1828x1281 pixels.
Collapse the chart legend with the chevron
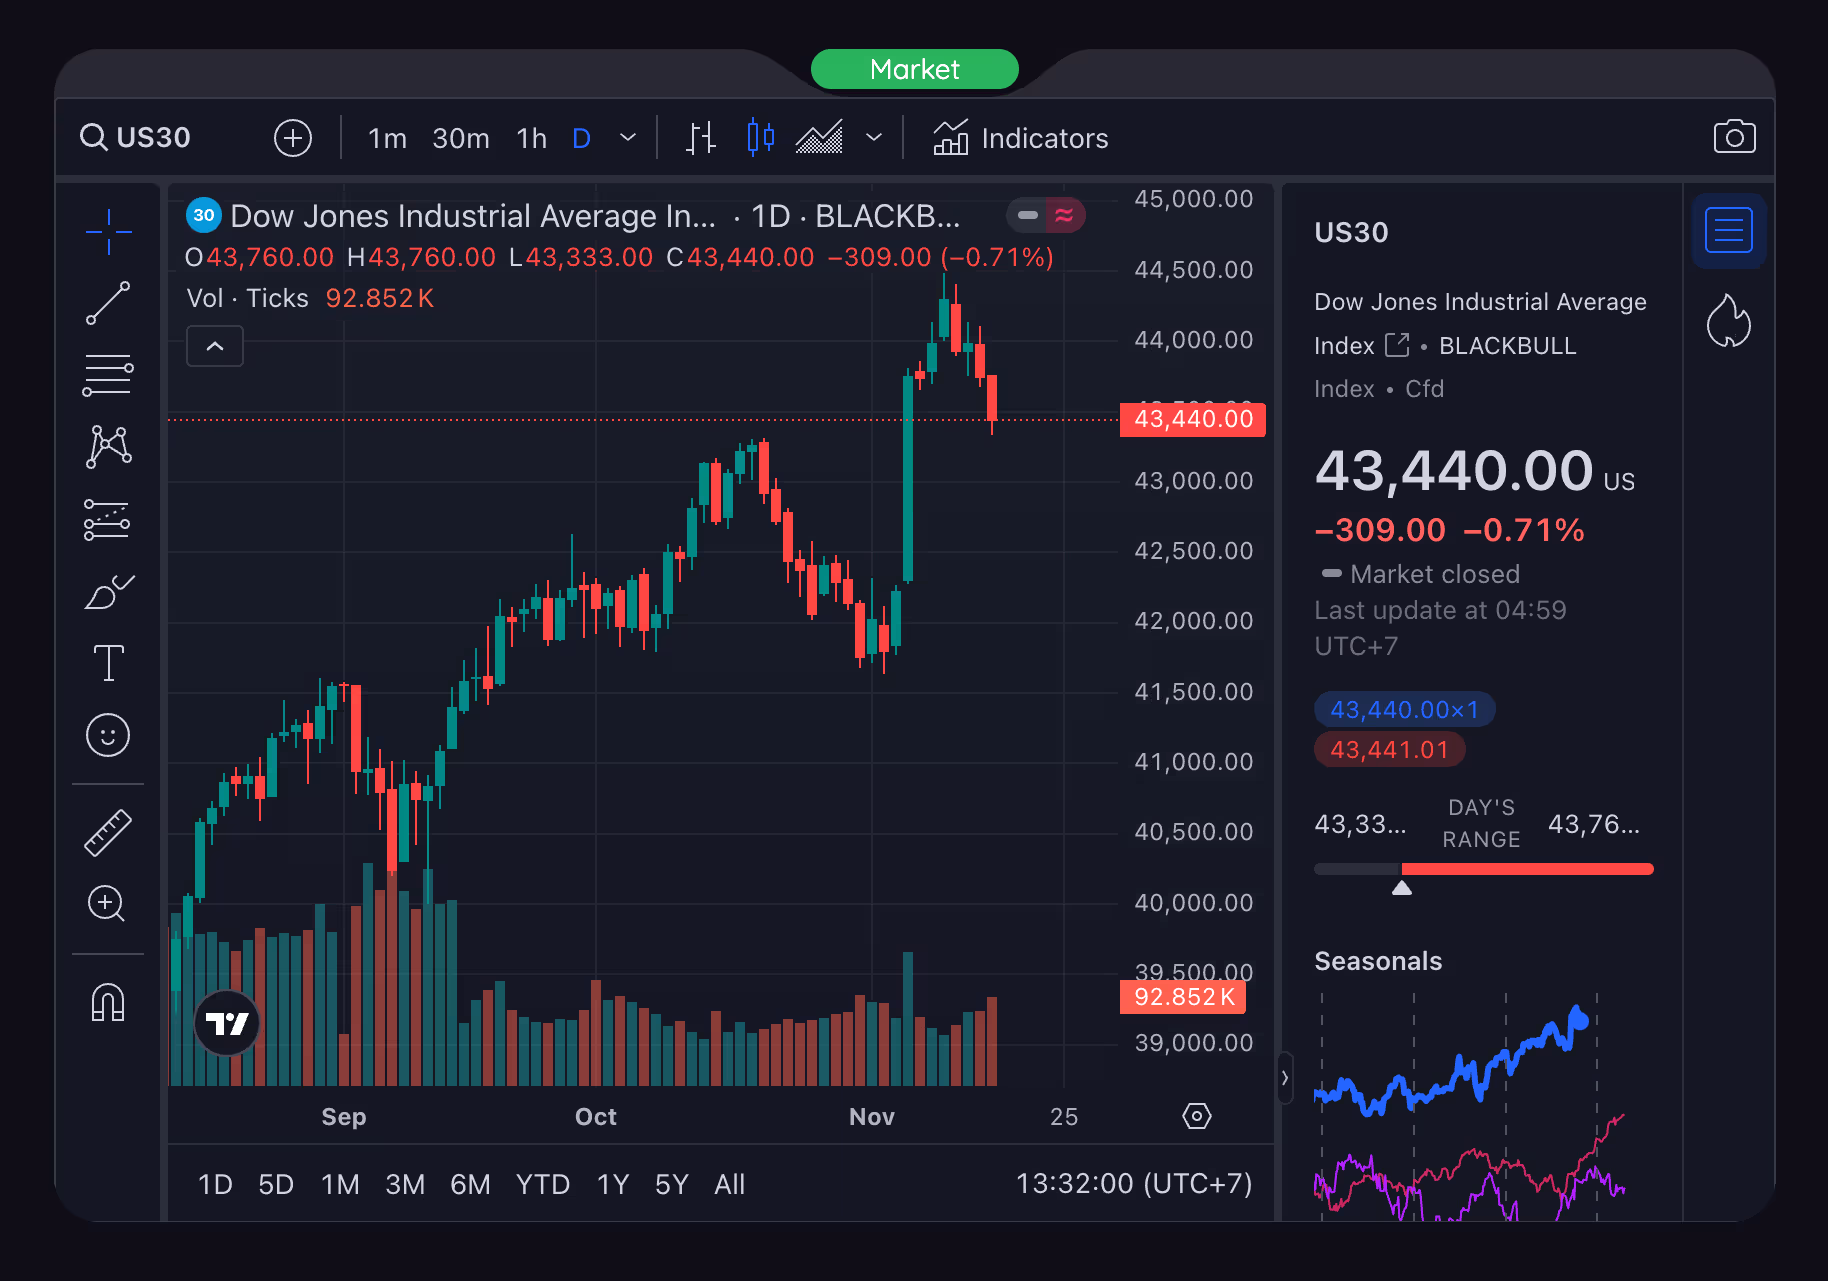215,346
